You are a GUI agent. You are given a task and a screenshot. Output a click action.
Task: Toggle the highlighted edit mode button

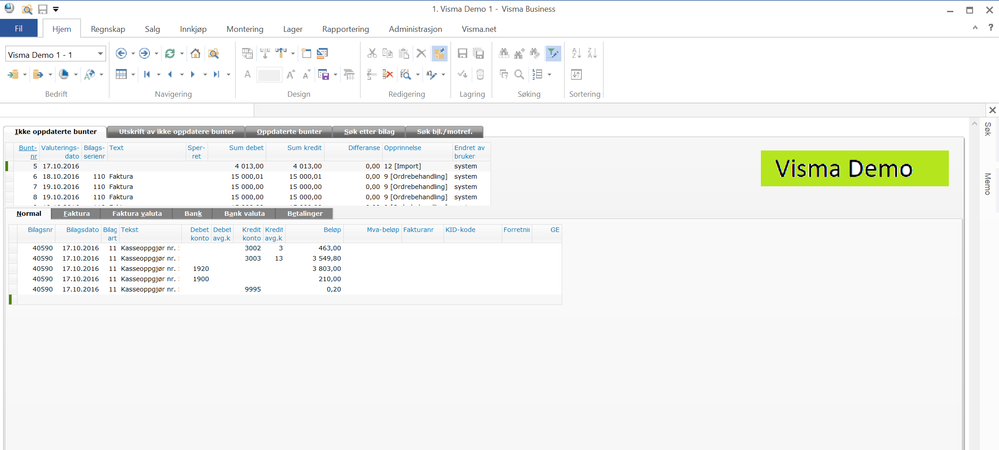tap(439, 54)
